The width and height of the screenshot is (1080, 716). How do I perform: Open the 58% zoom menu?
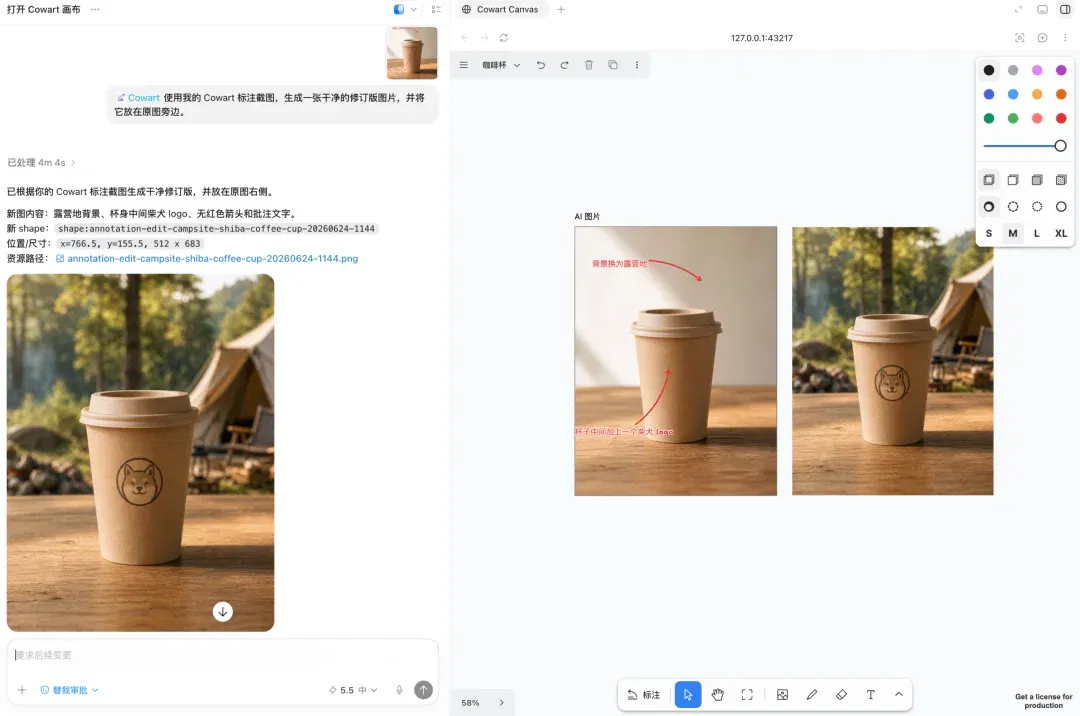pyautogui.click(x=470, y=703)
